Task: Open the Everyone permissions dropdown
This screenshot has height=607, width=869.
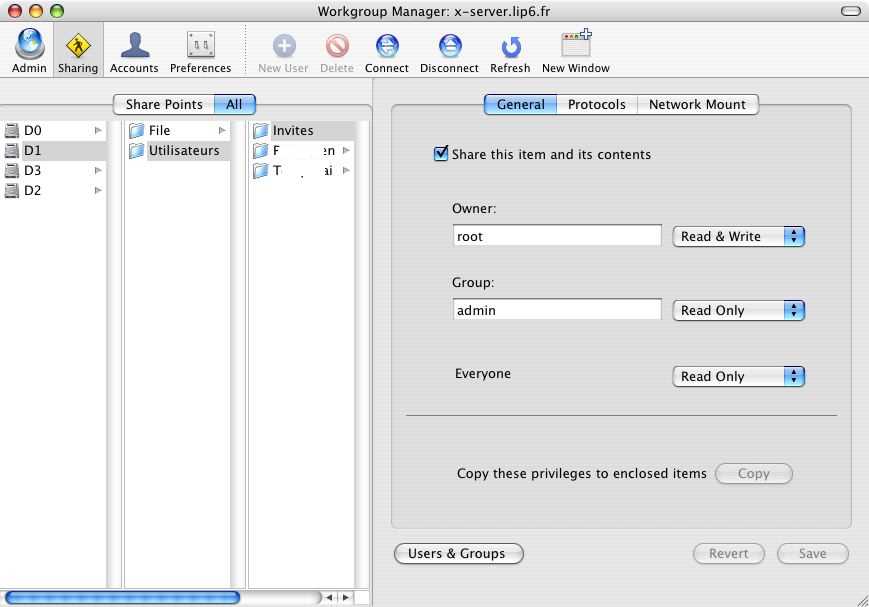Action: (738, 377)
